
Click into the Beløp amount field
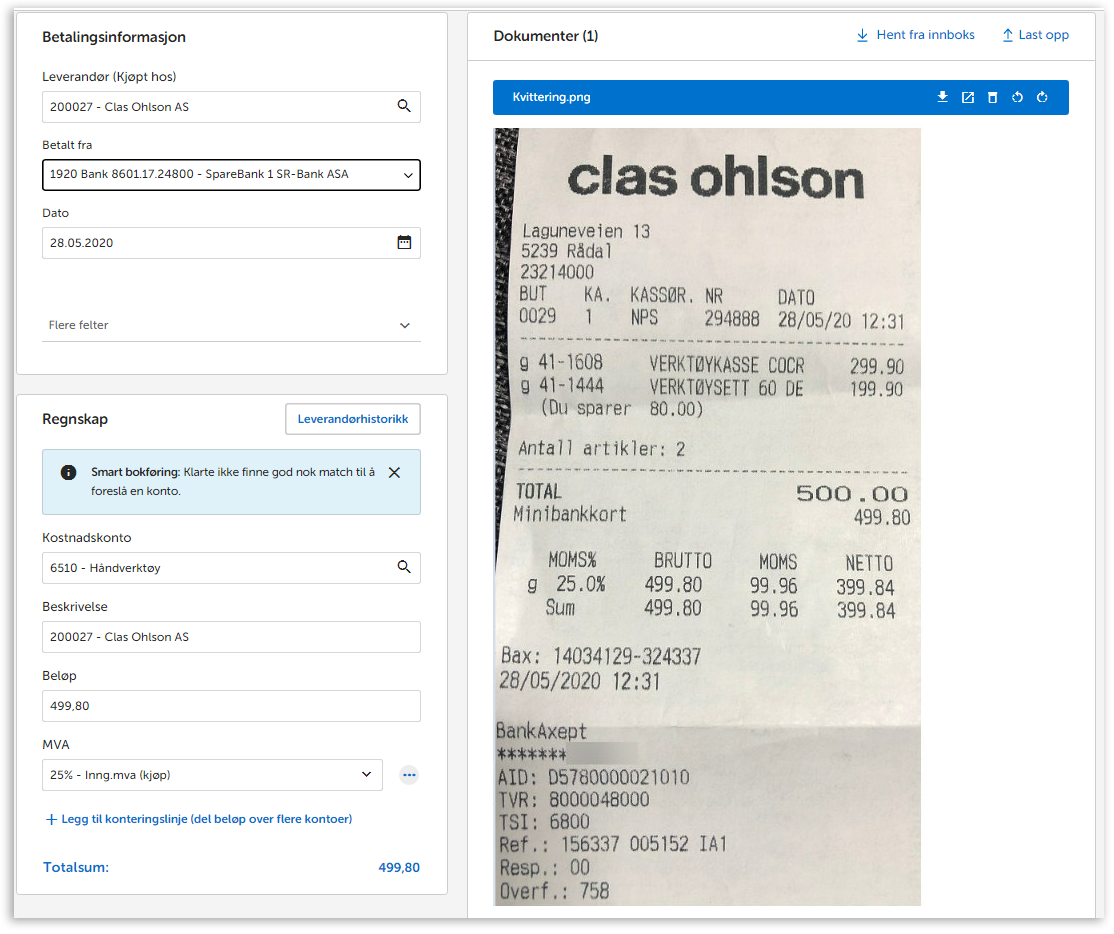point(231,706)
